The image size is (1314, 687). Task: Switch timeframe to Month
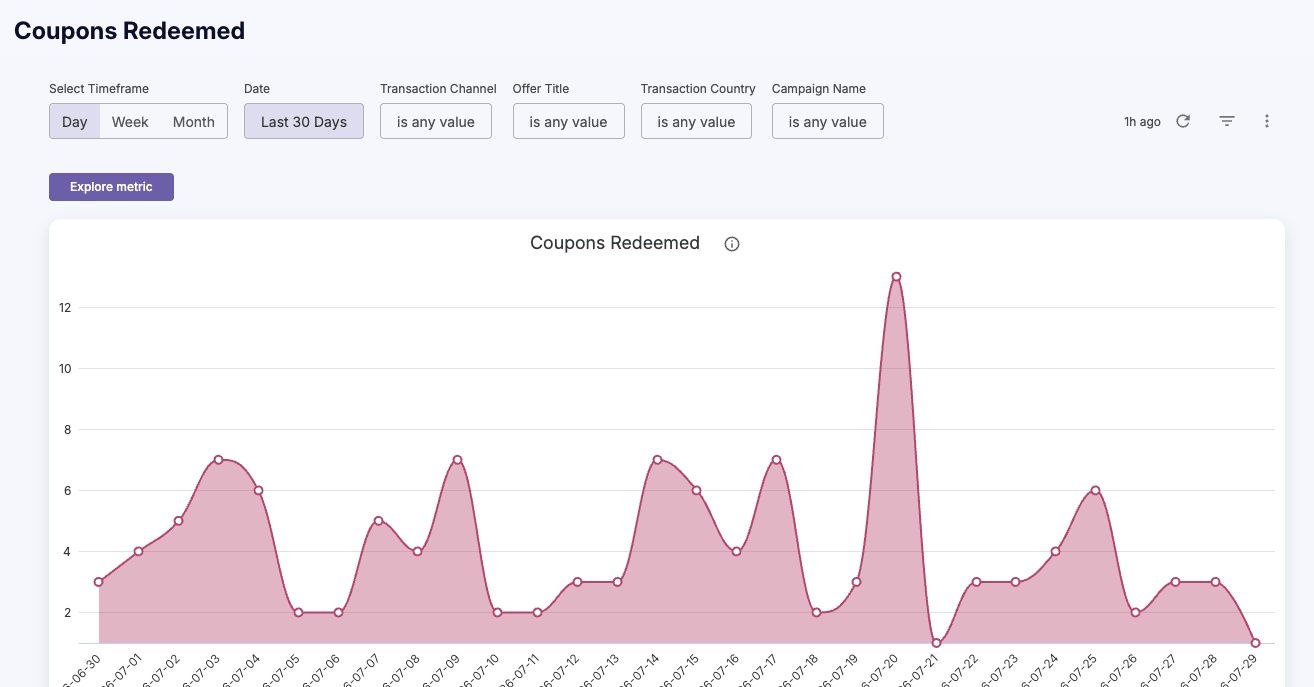(x=194, y=122)
